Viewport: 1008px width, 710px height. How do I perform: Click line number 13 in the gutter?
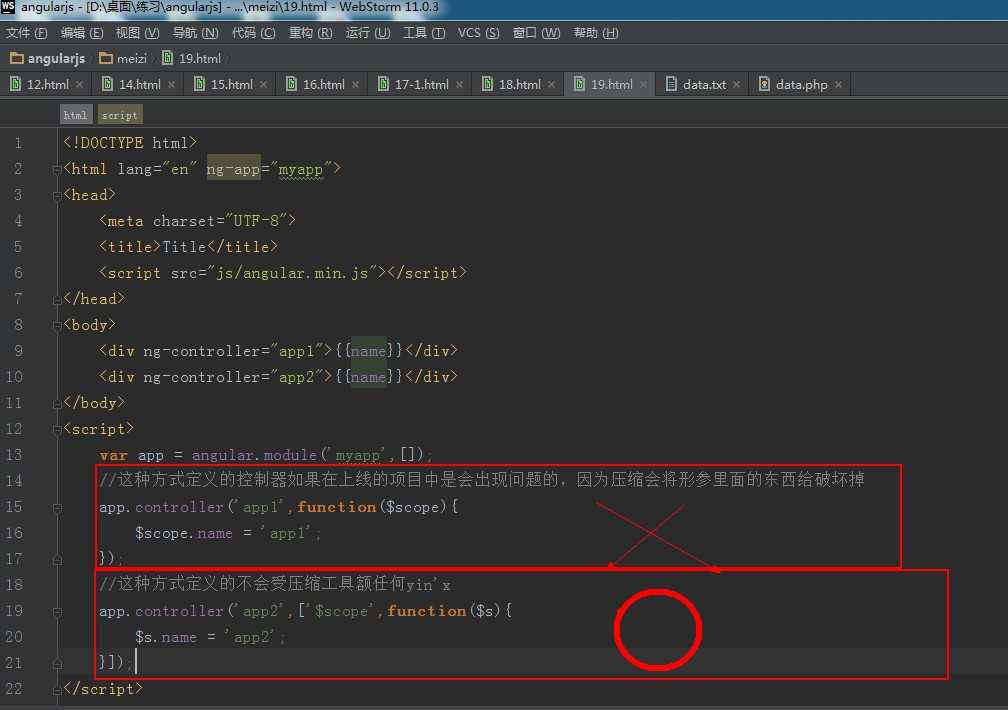point(14,455)
